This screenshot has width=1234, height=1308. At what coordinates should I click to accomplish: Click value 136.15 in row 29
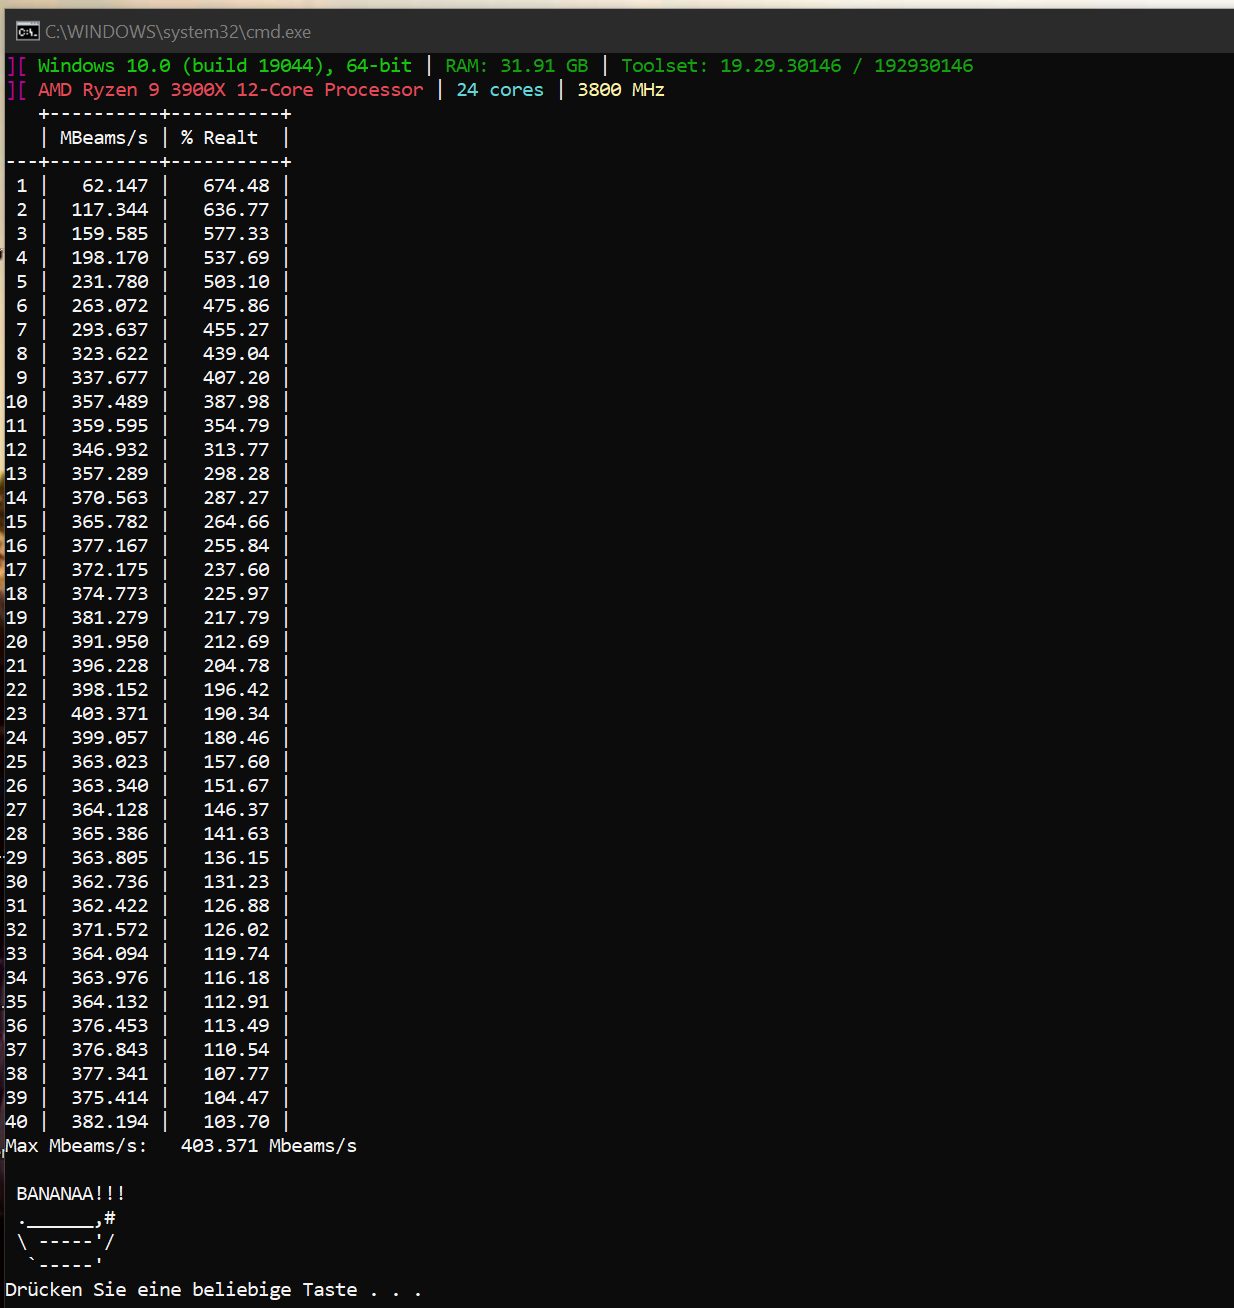(x=236, y=858)
